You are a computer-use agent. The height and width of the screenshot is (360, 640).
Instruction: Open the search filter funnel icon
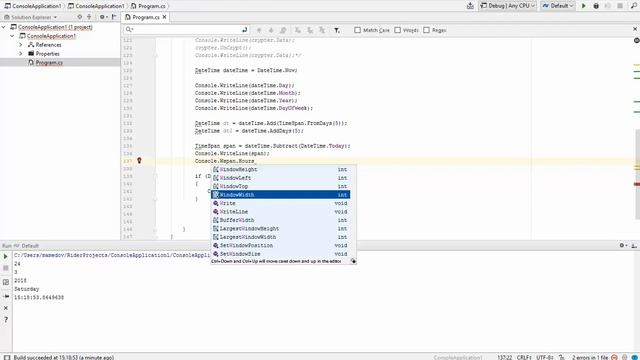pos(337,30)
